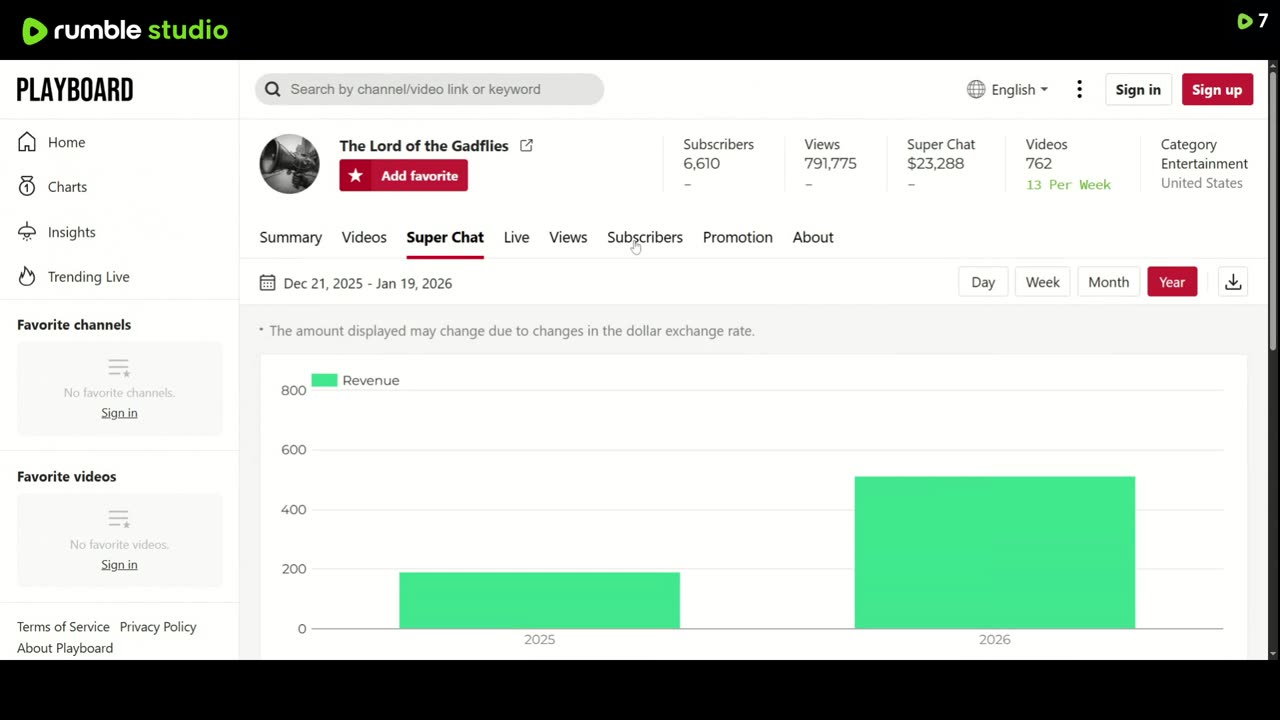The width and height of the screenshot is (1280, 720).
Task: Switch to the Live tab
Action: tap(516, 237)
